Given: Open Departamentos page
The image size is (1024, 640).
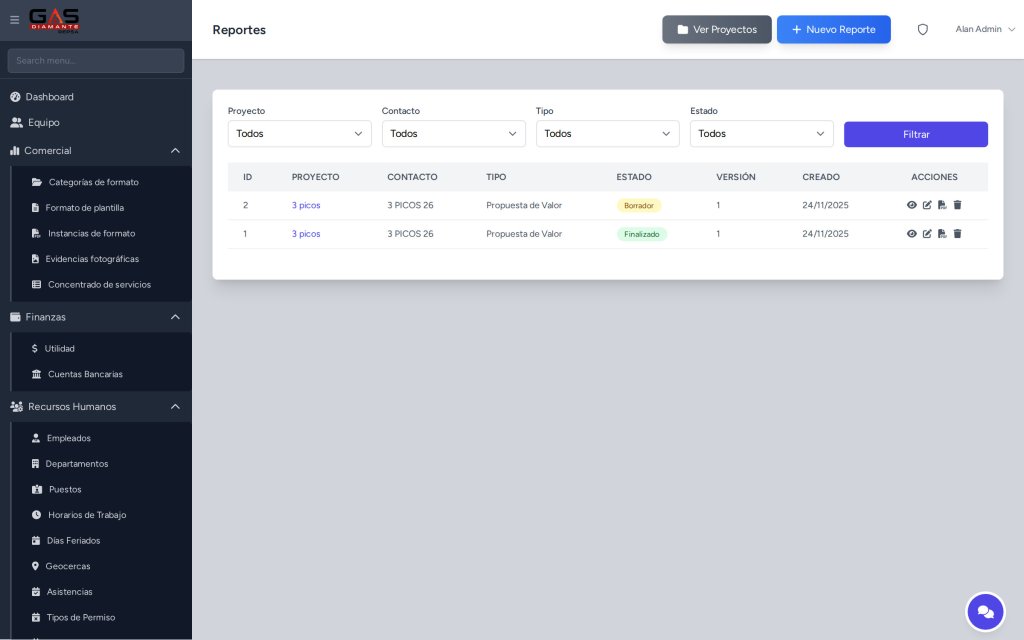Looking at the screenshot, I should (76, 464).
